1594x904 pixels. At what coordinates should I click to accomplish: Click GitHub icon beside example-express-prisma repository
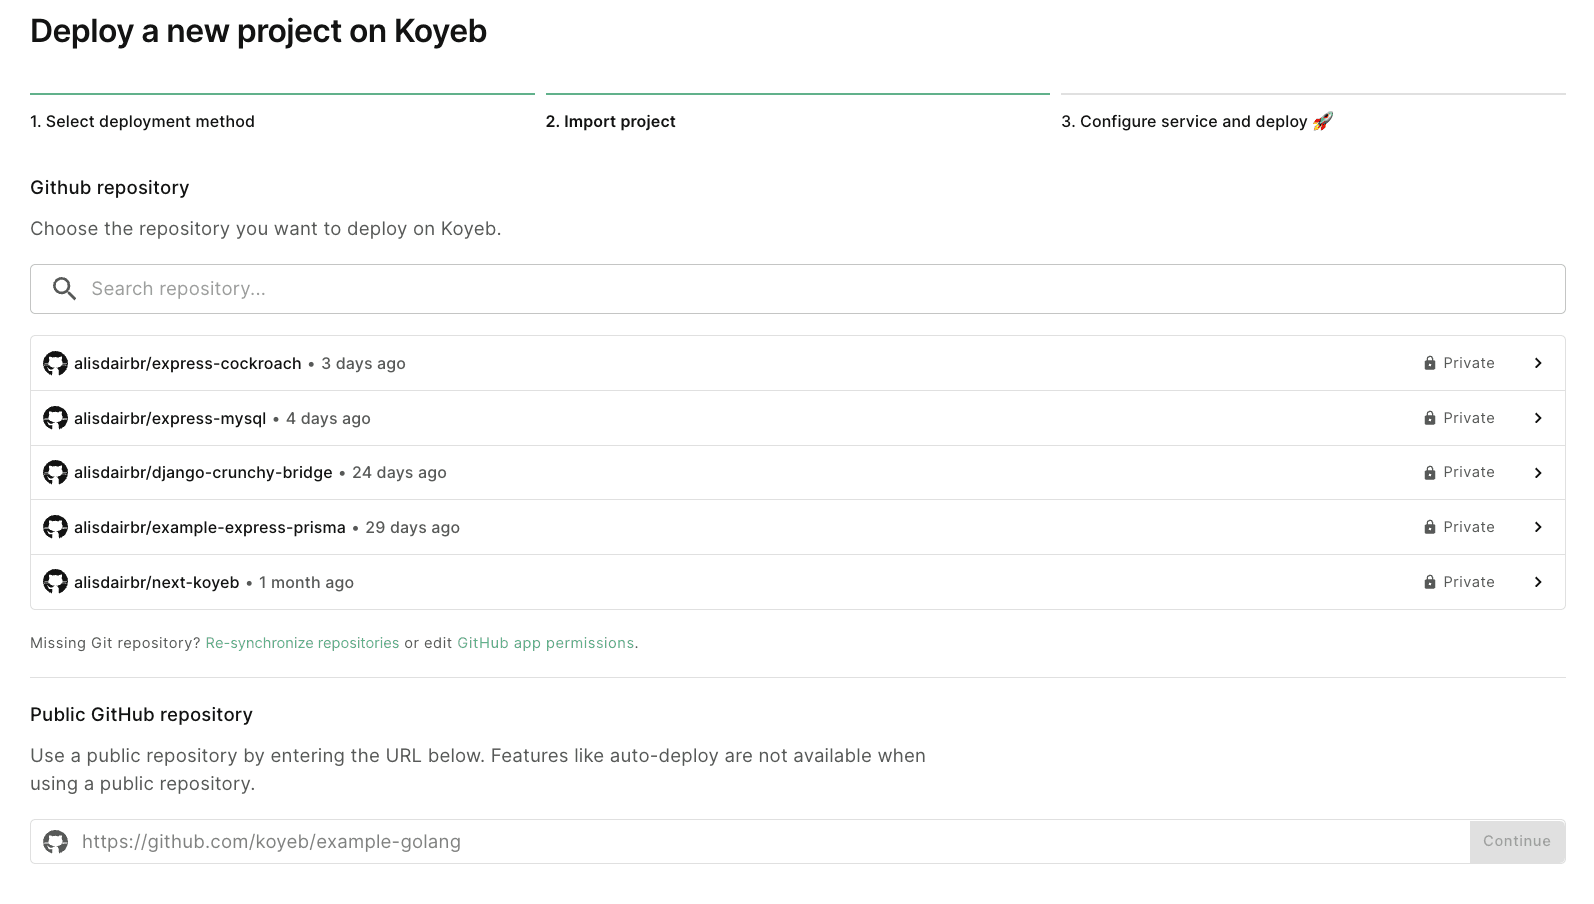[x=55, y=527]
